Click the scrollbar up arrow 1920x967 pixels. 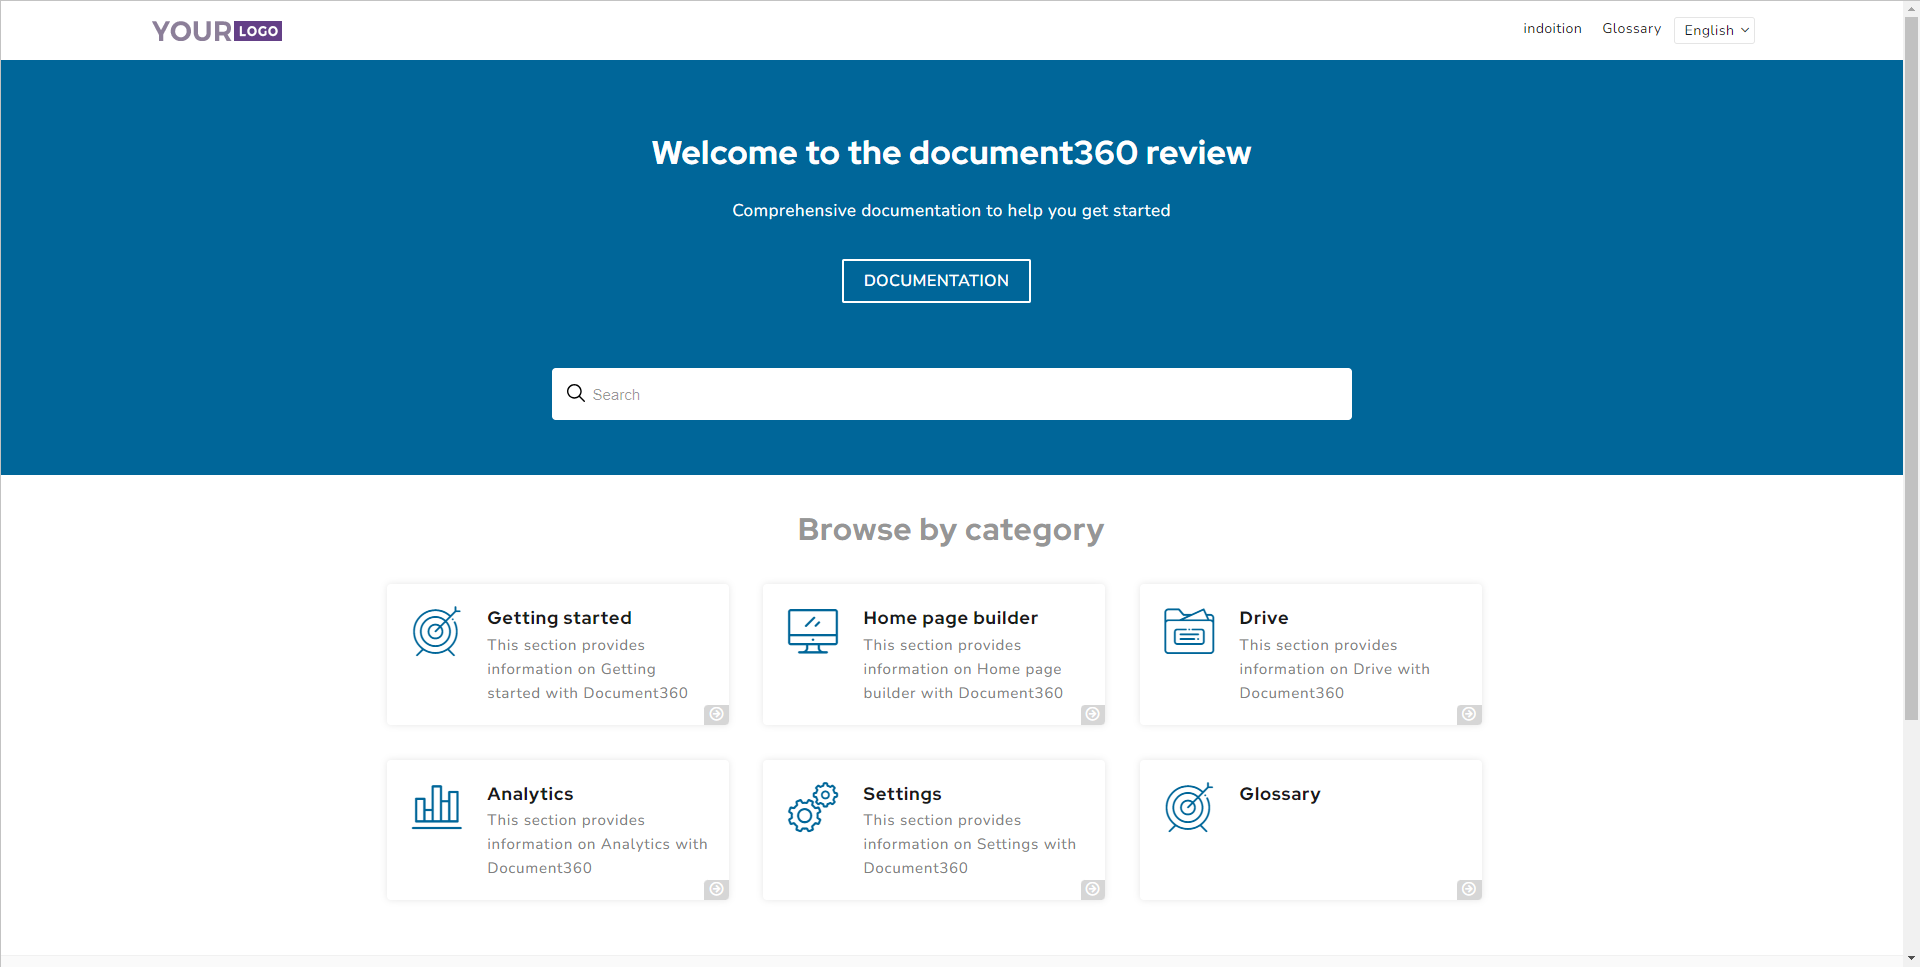pos(1911,8)
